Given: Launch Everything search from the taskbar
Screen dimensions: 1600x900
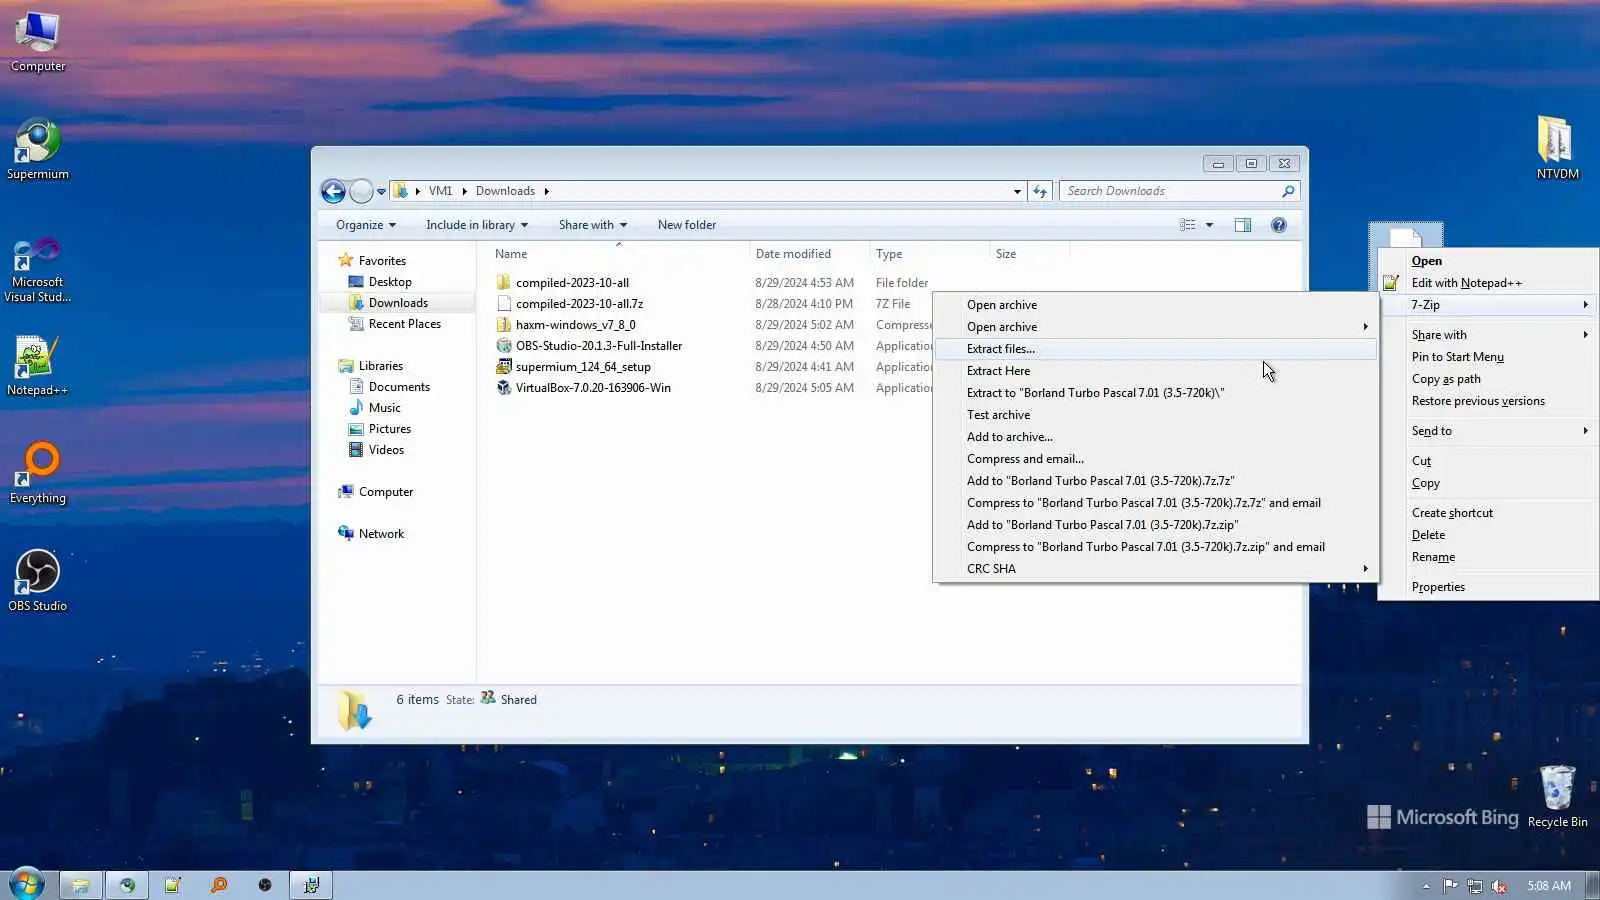Looking at the screenshot, I should (219, 885).
